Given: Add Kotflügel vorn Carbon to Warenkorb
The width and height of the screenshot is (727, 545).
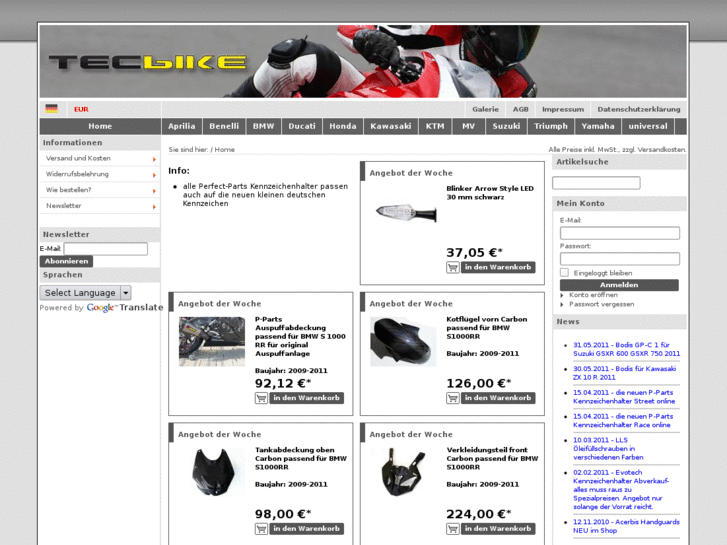Looking at the screenshot, I should tap(498, 398).
